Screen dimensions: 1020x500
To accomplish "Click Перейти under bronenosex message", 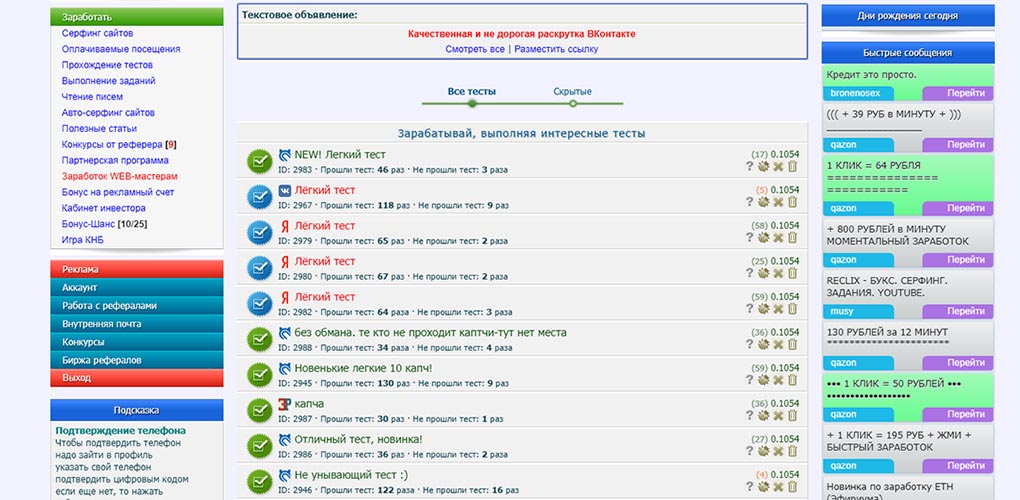I will point(958,93).
